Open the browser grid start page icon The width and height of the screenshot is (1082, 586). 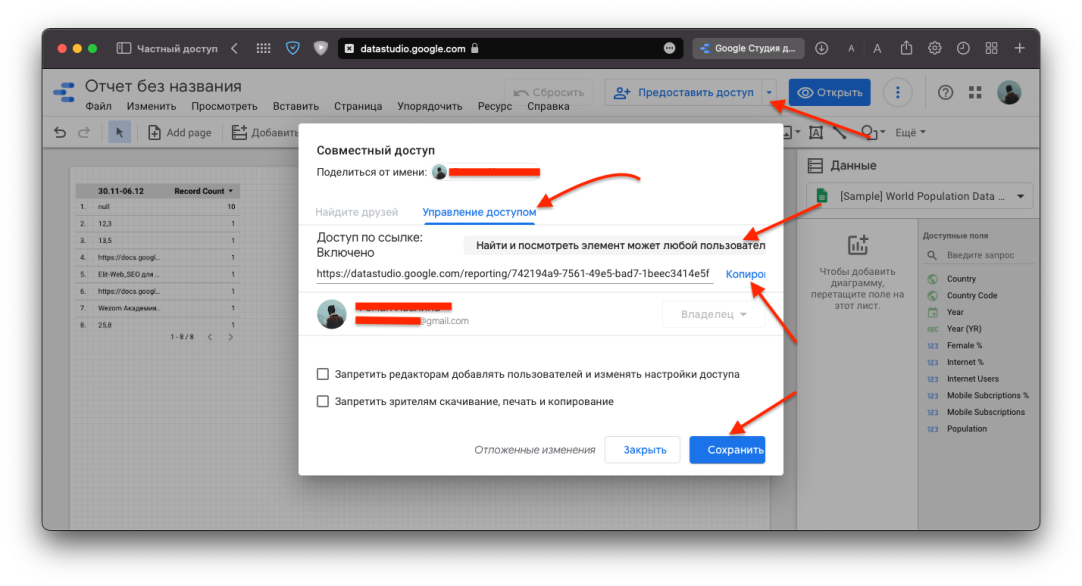264,48
